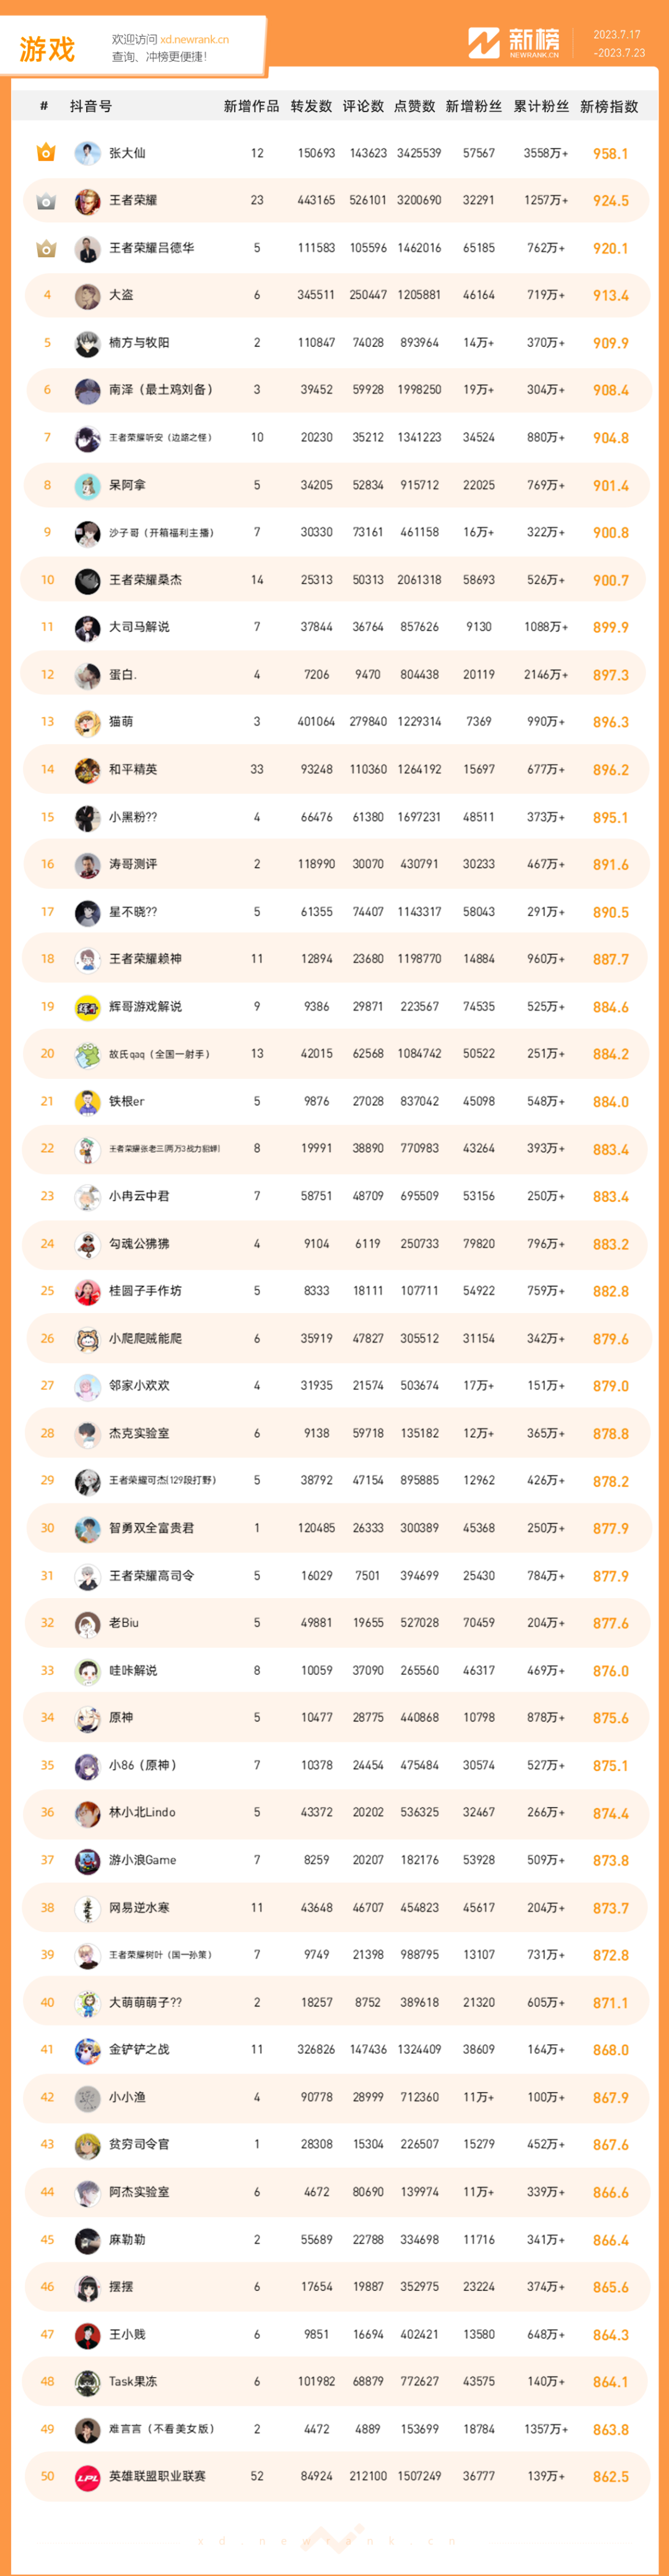This screenshot has height=2576, width=669.
Task: Select the 大司马解说 account name
Action: (139, 627)
